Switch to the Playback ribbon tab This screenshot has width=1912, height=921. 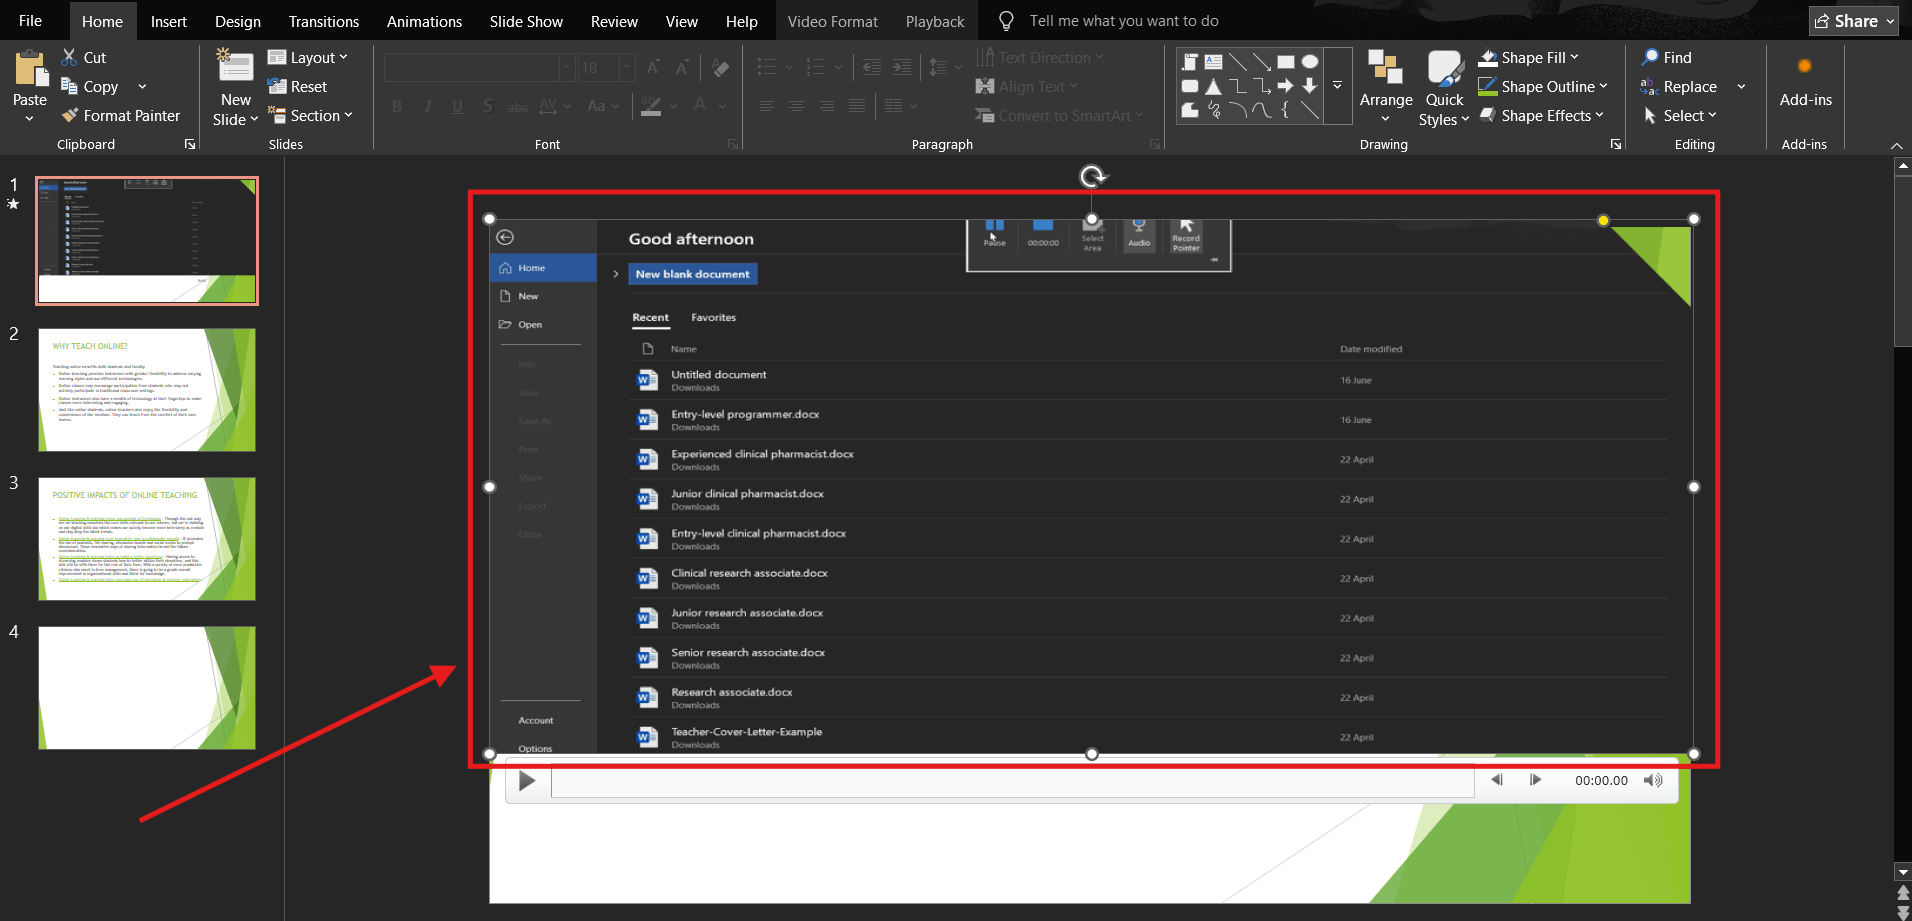click(x=933, y=20)
